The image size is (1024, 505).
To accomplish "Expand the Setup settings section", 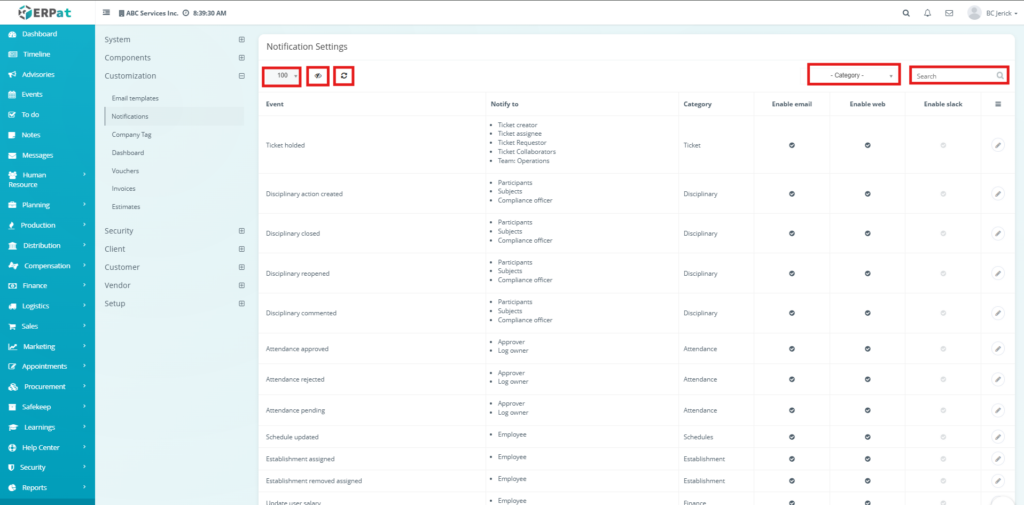I will pos(242,304).
